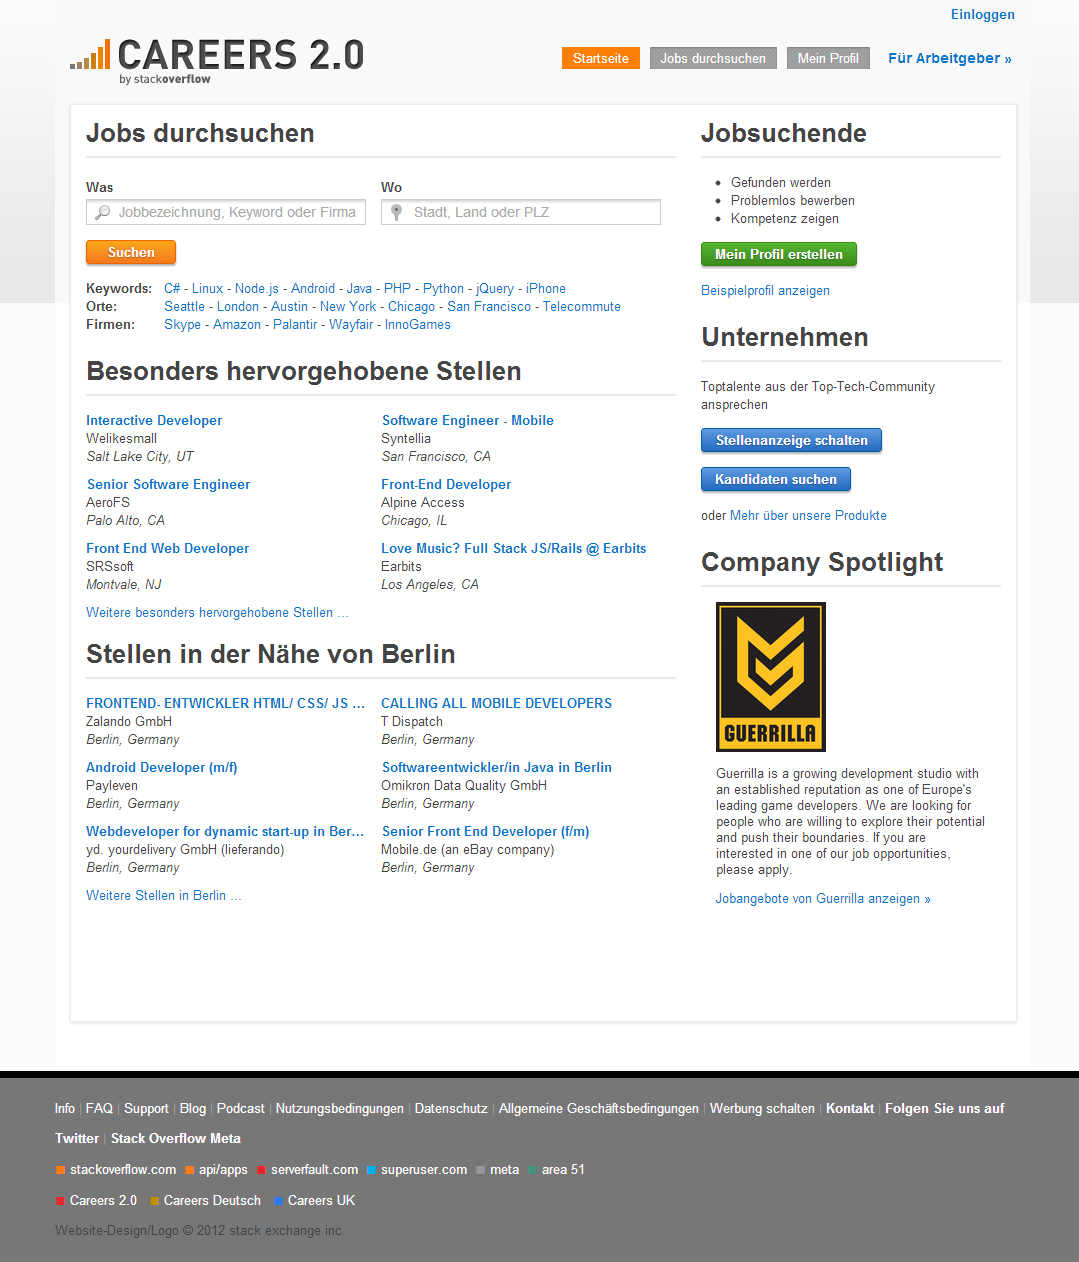This screenshot has height=1262, width=1079.
Task: Click the magnifier icon in Was field
Action: pyautogui.click(x=102, y=212)
